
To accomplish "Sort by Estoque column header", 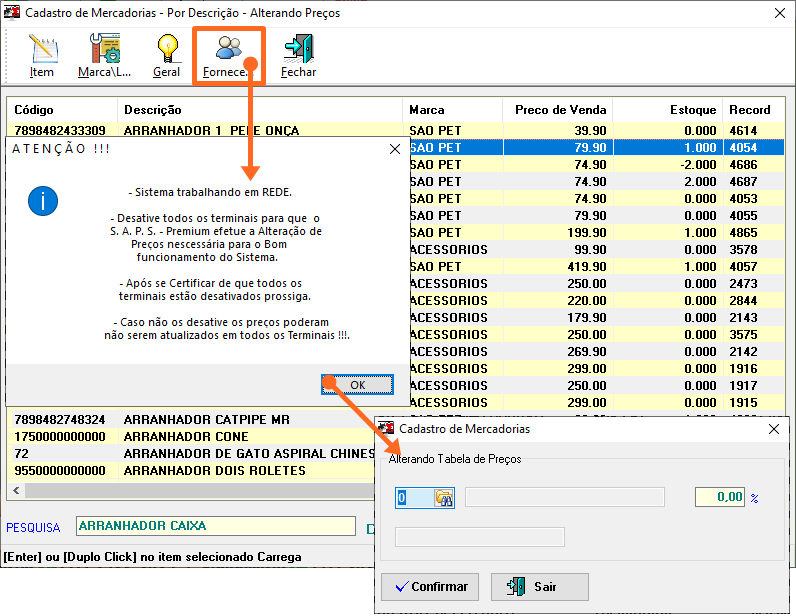I will click(x=668, y=110).
